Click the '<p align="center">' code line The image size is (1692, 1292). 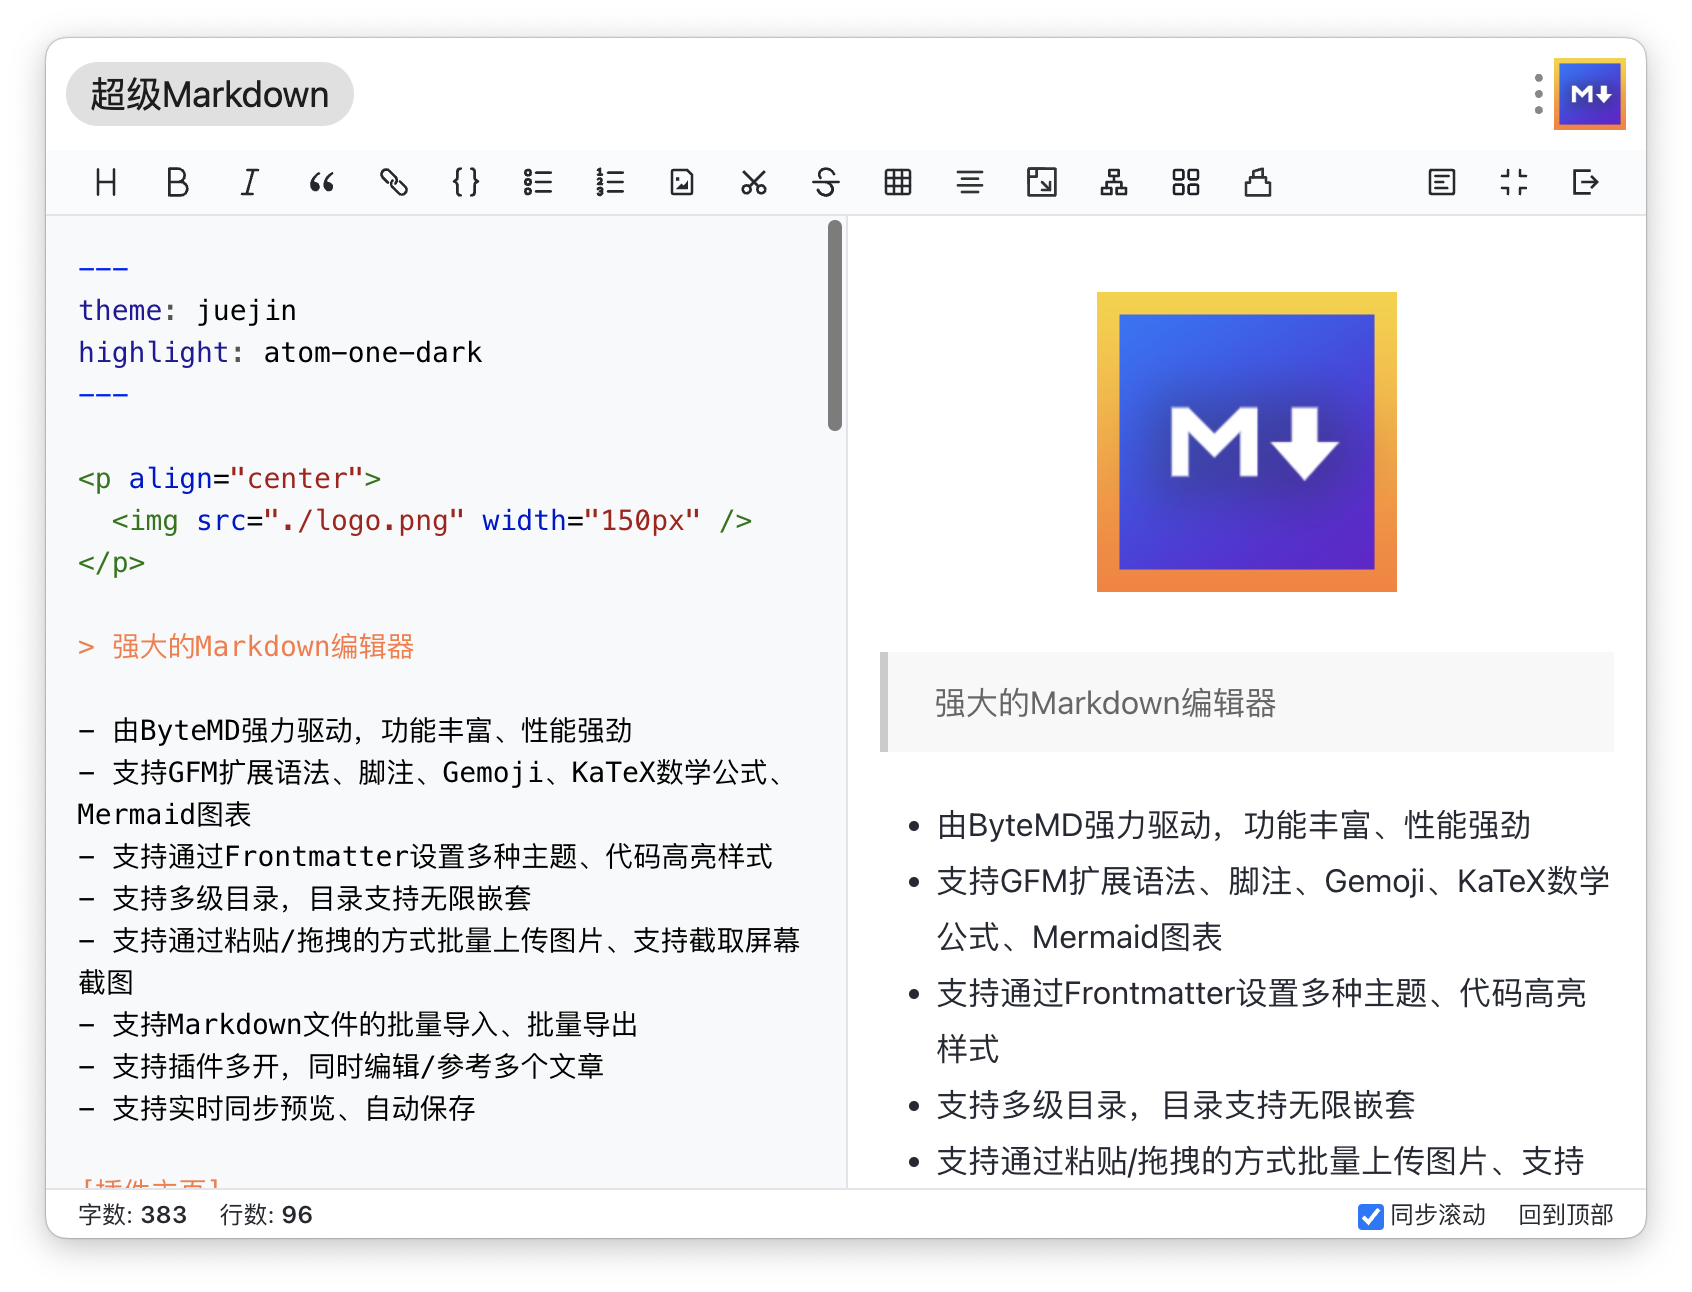tap(230, 479)
